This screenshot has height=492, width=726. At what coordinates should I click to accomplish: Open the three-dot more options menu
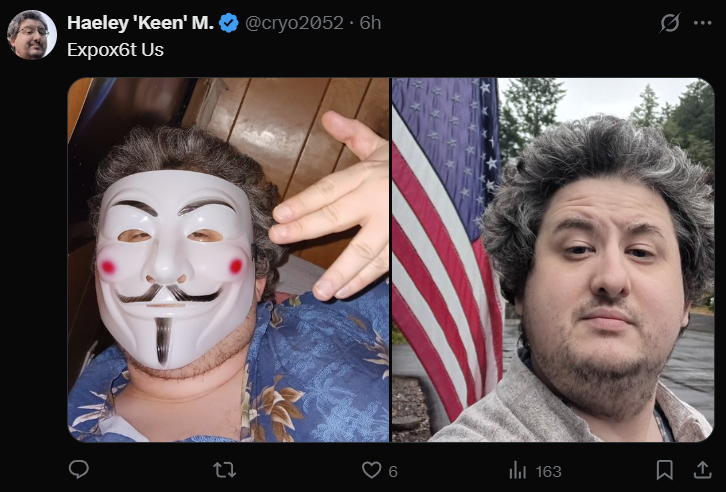click(702, 23)
